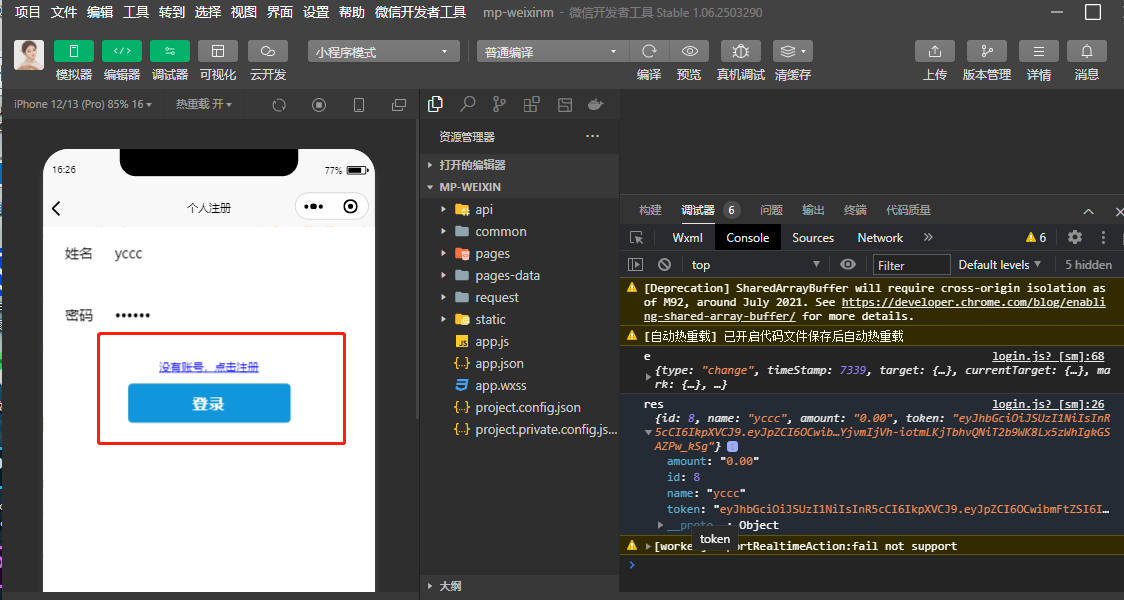The image size is (1124, 600).
Task: Click the 真机调试 bug icon
Action: [x=740, y=52]
